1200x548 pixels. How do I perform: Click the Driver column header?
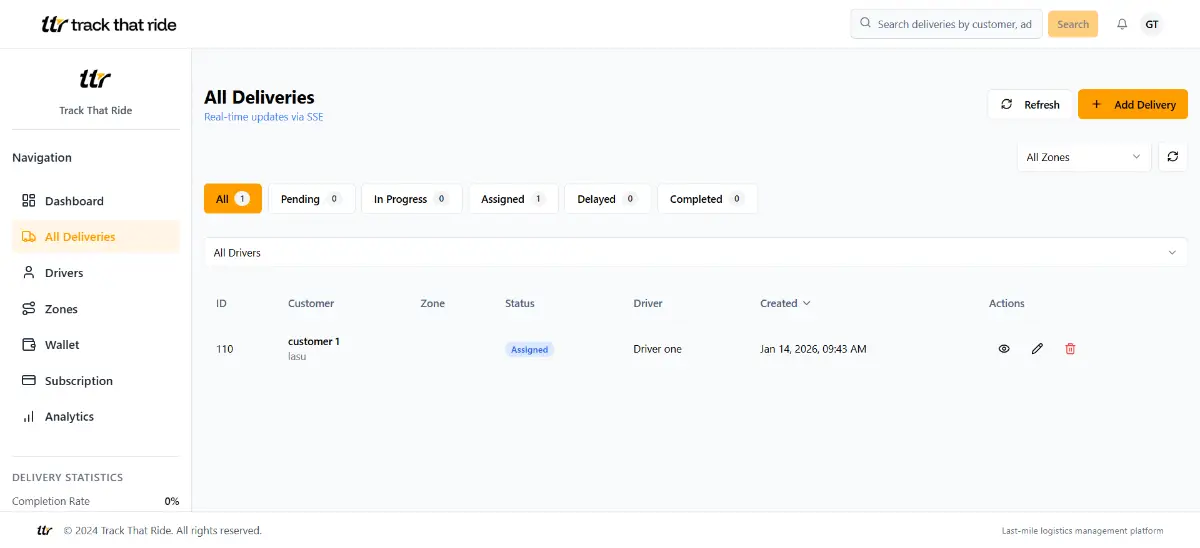pos(648,303)
